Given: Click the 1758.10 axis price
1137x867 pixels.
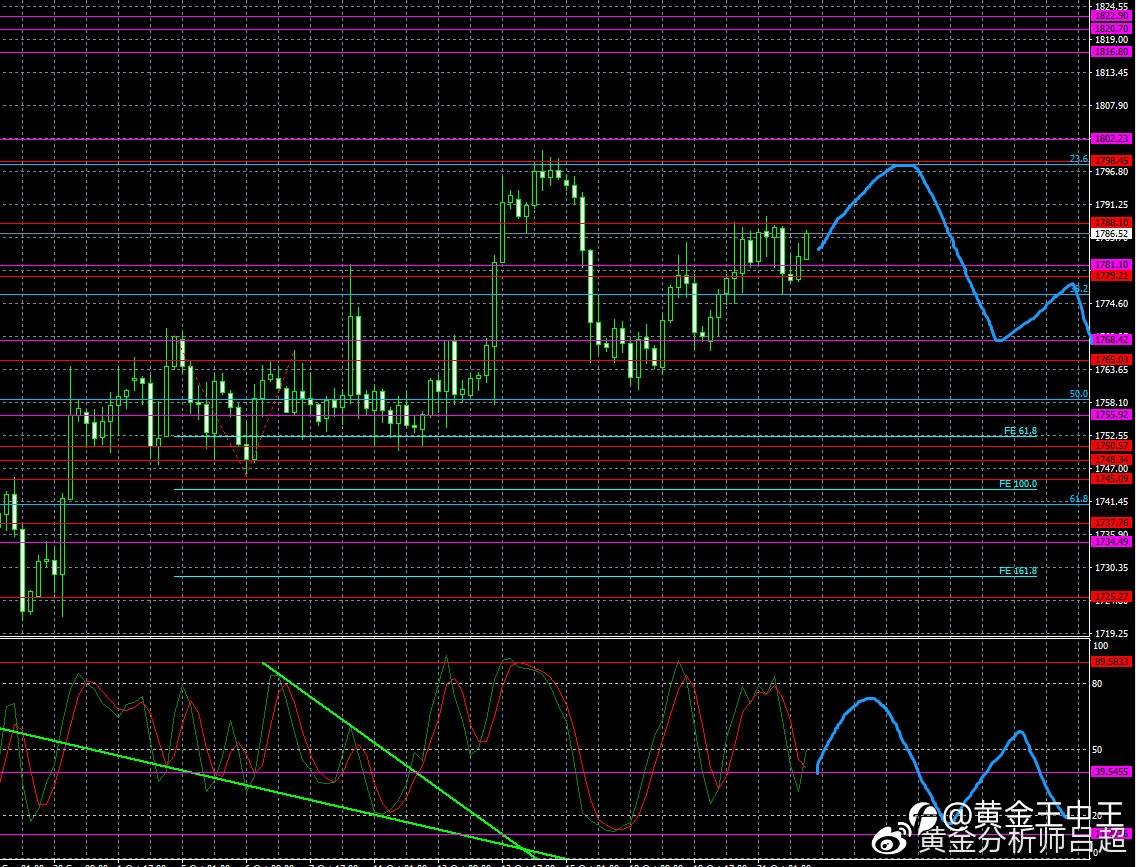Looking at the screenshot, I should (x=1111, y=402).
